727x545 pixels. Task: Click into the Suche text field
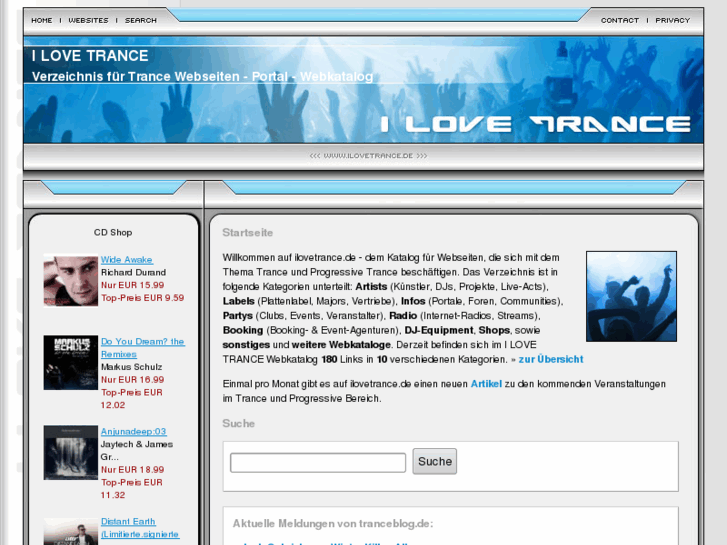[x=318, y=462]
